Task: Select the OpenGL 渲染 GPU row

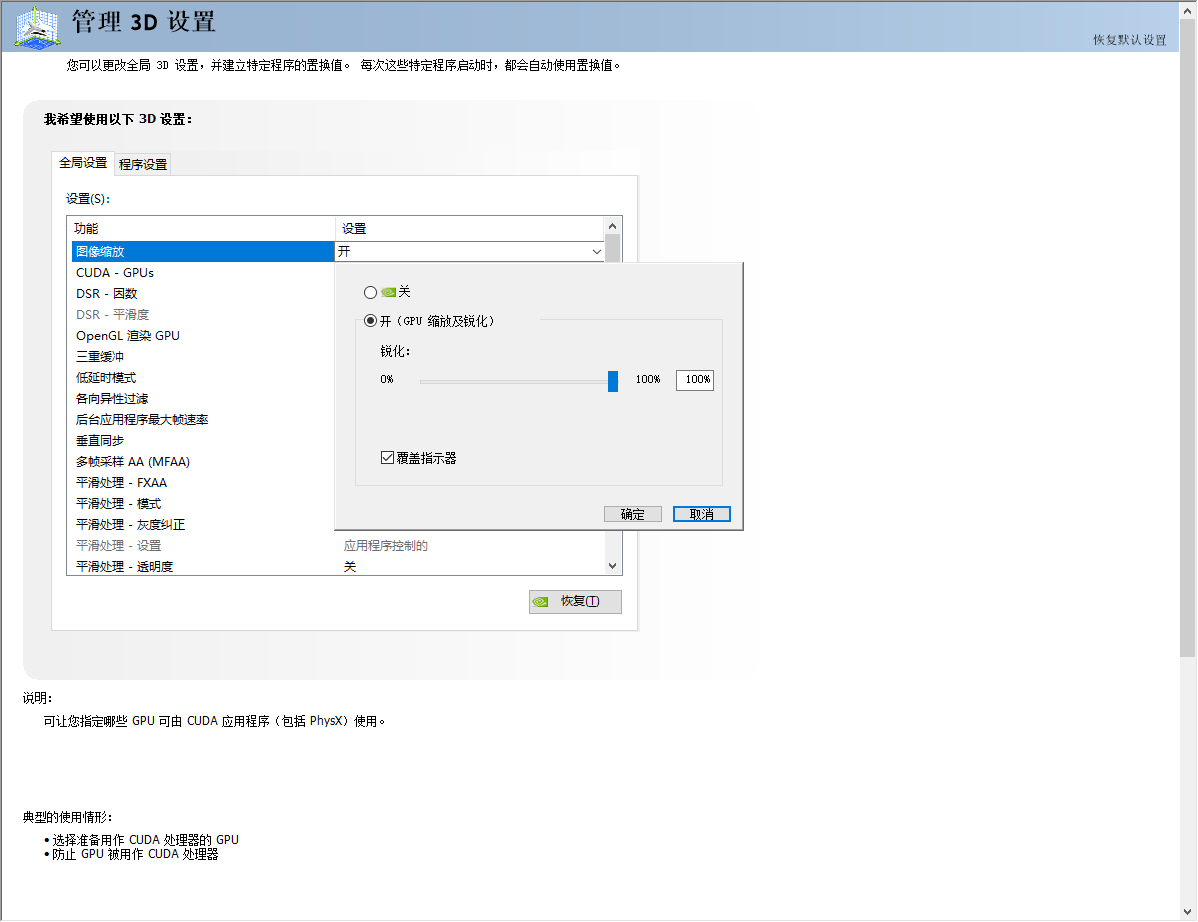Action: point(203,335)
